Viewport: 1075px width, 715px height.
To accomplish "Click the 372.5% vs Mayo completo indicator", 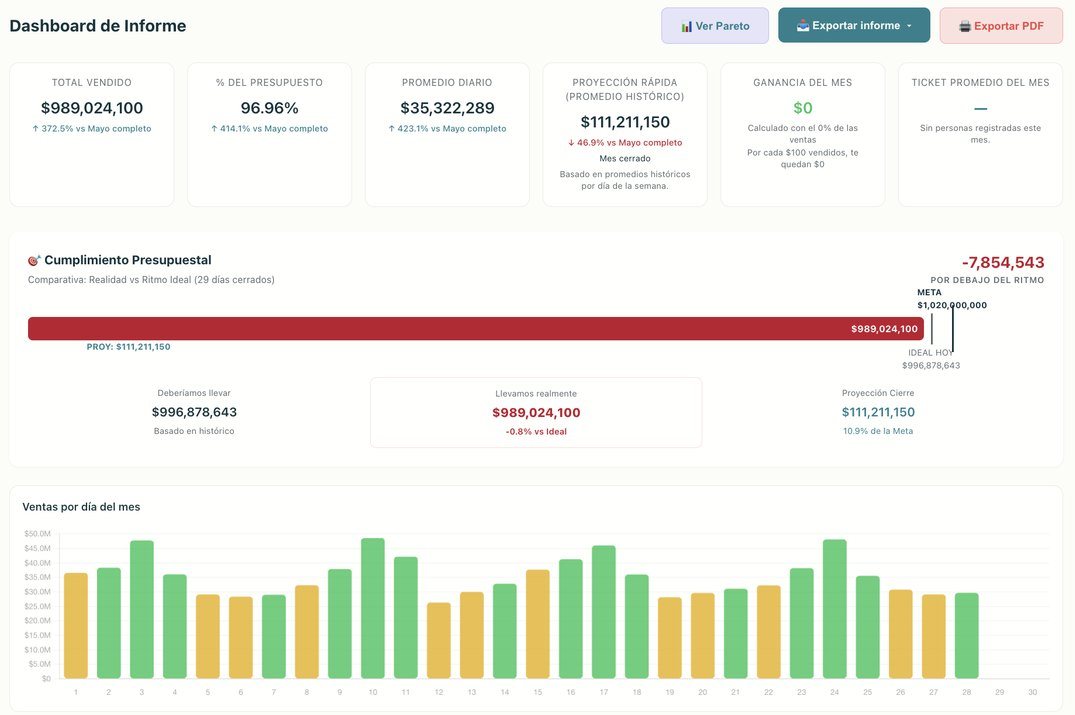I will [92, 128].
